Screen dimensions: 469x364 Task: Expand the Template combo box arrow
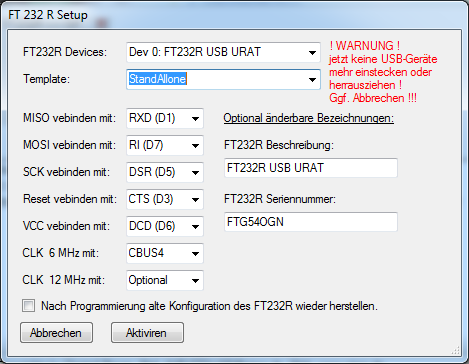[312, 80]
